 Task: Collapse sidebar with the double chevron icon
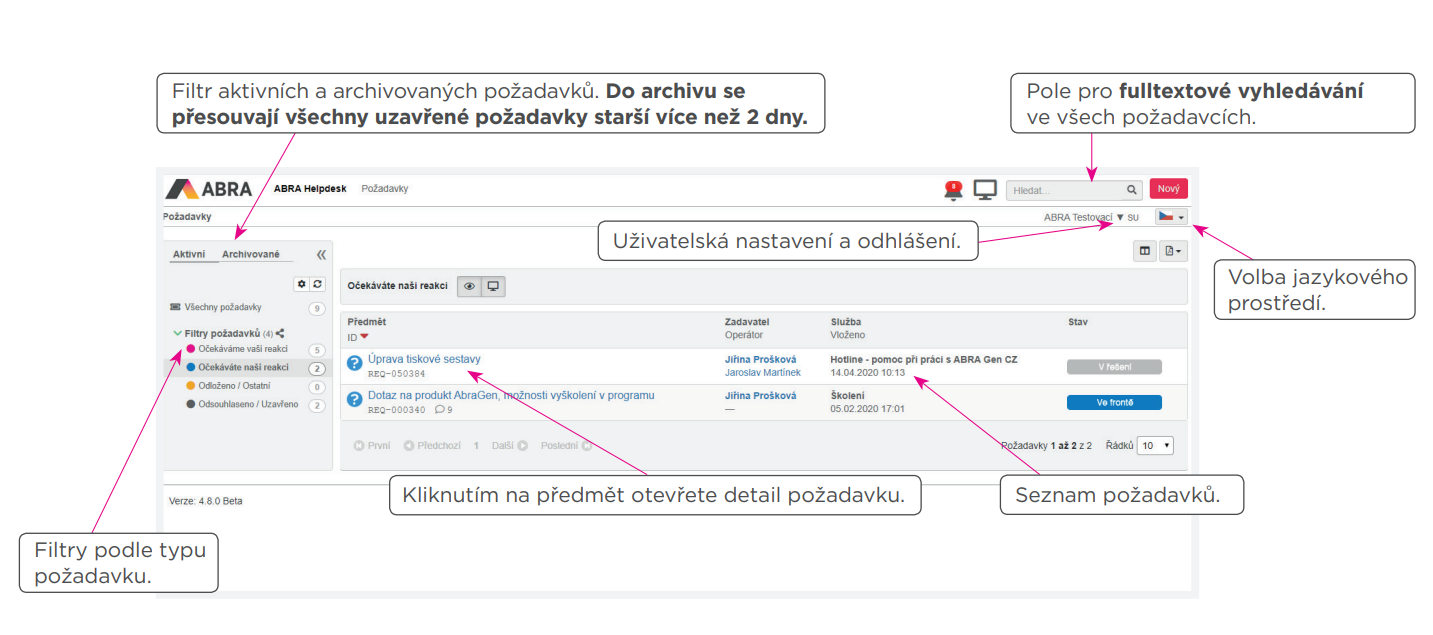click(x=321, y=255)
